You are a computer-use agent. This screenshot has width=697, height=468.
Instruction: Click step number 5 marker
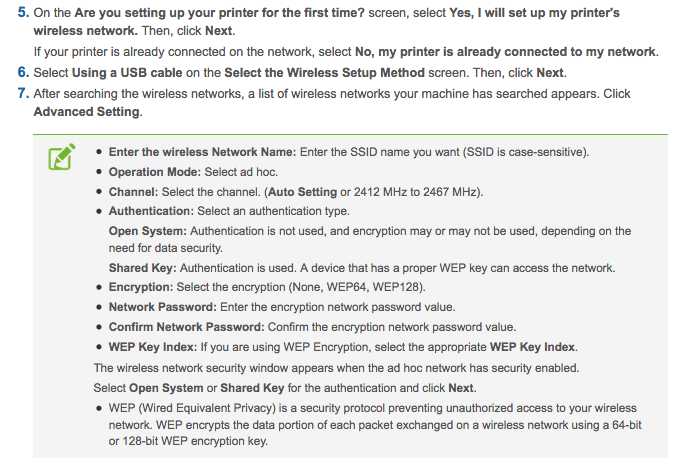click(23, 12)
